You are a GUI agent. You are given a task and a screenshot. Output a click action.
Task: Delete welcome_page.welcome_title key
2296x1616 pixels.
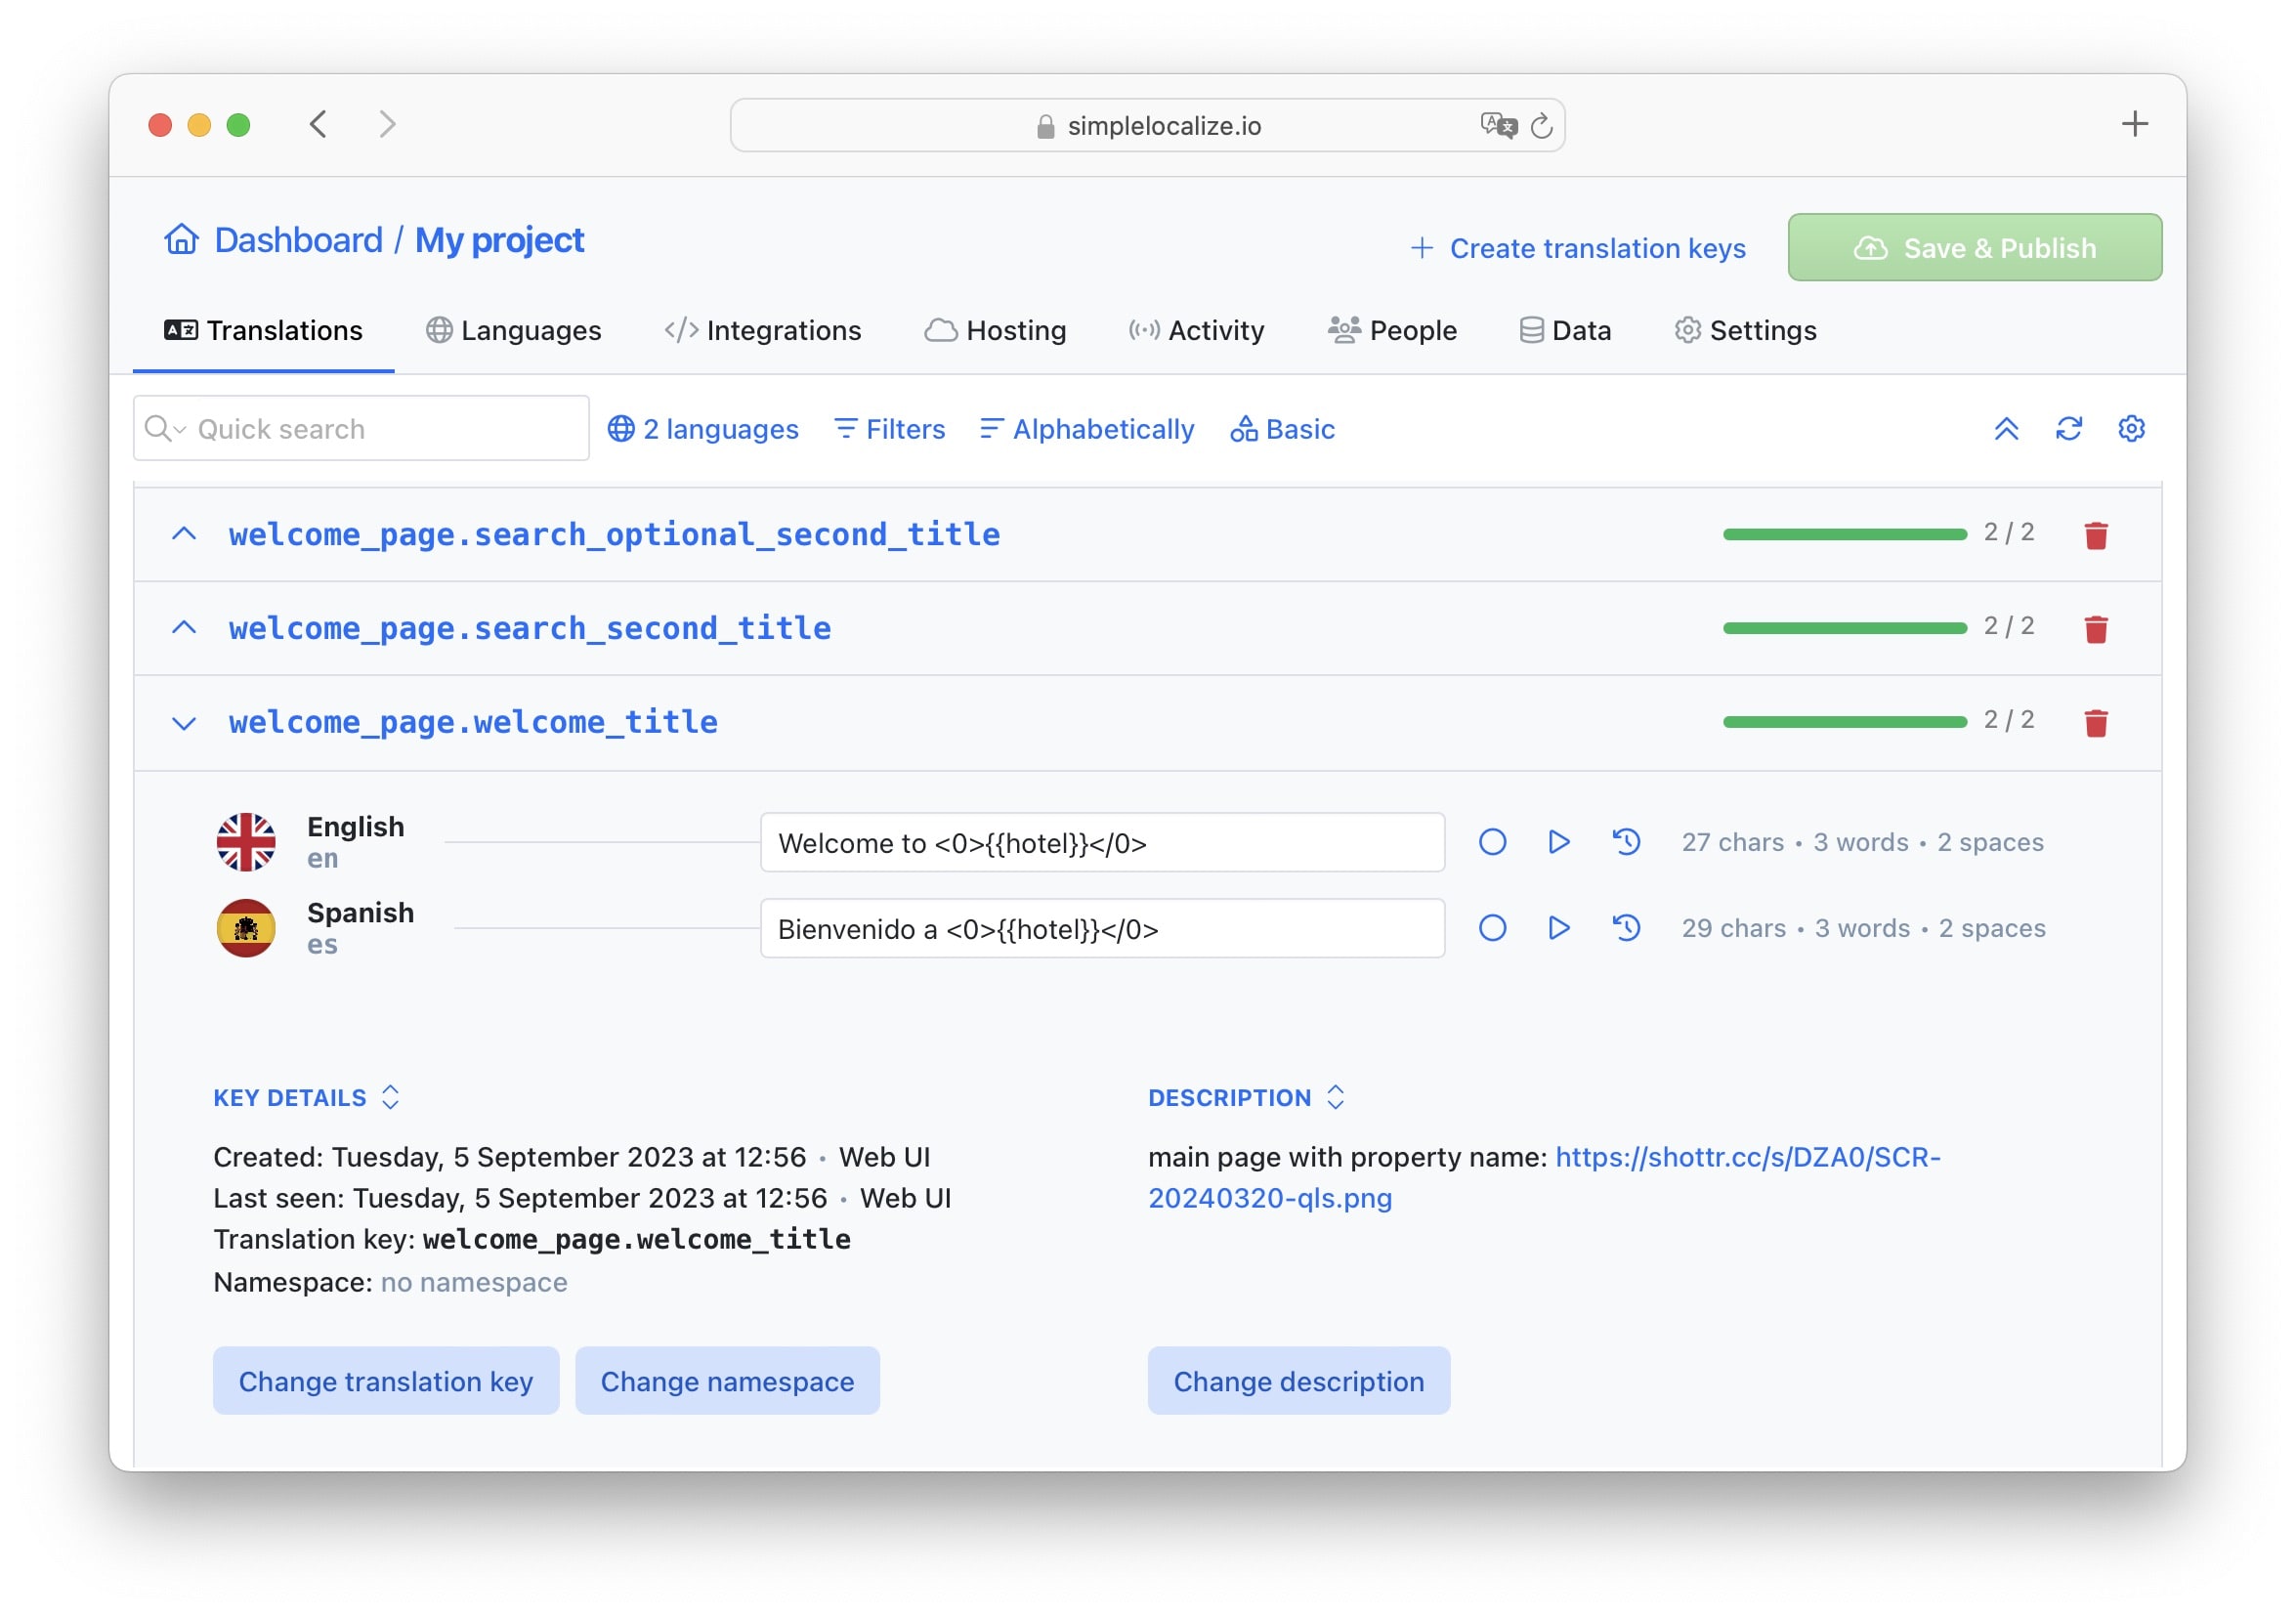[2096, 722]
